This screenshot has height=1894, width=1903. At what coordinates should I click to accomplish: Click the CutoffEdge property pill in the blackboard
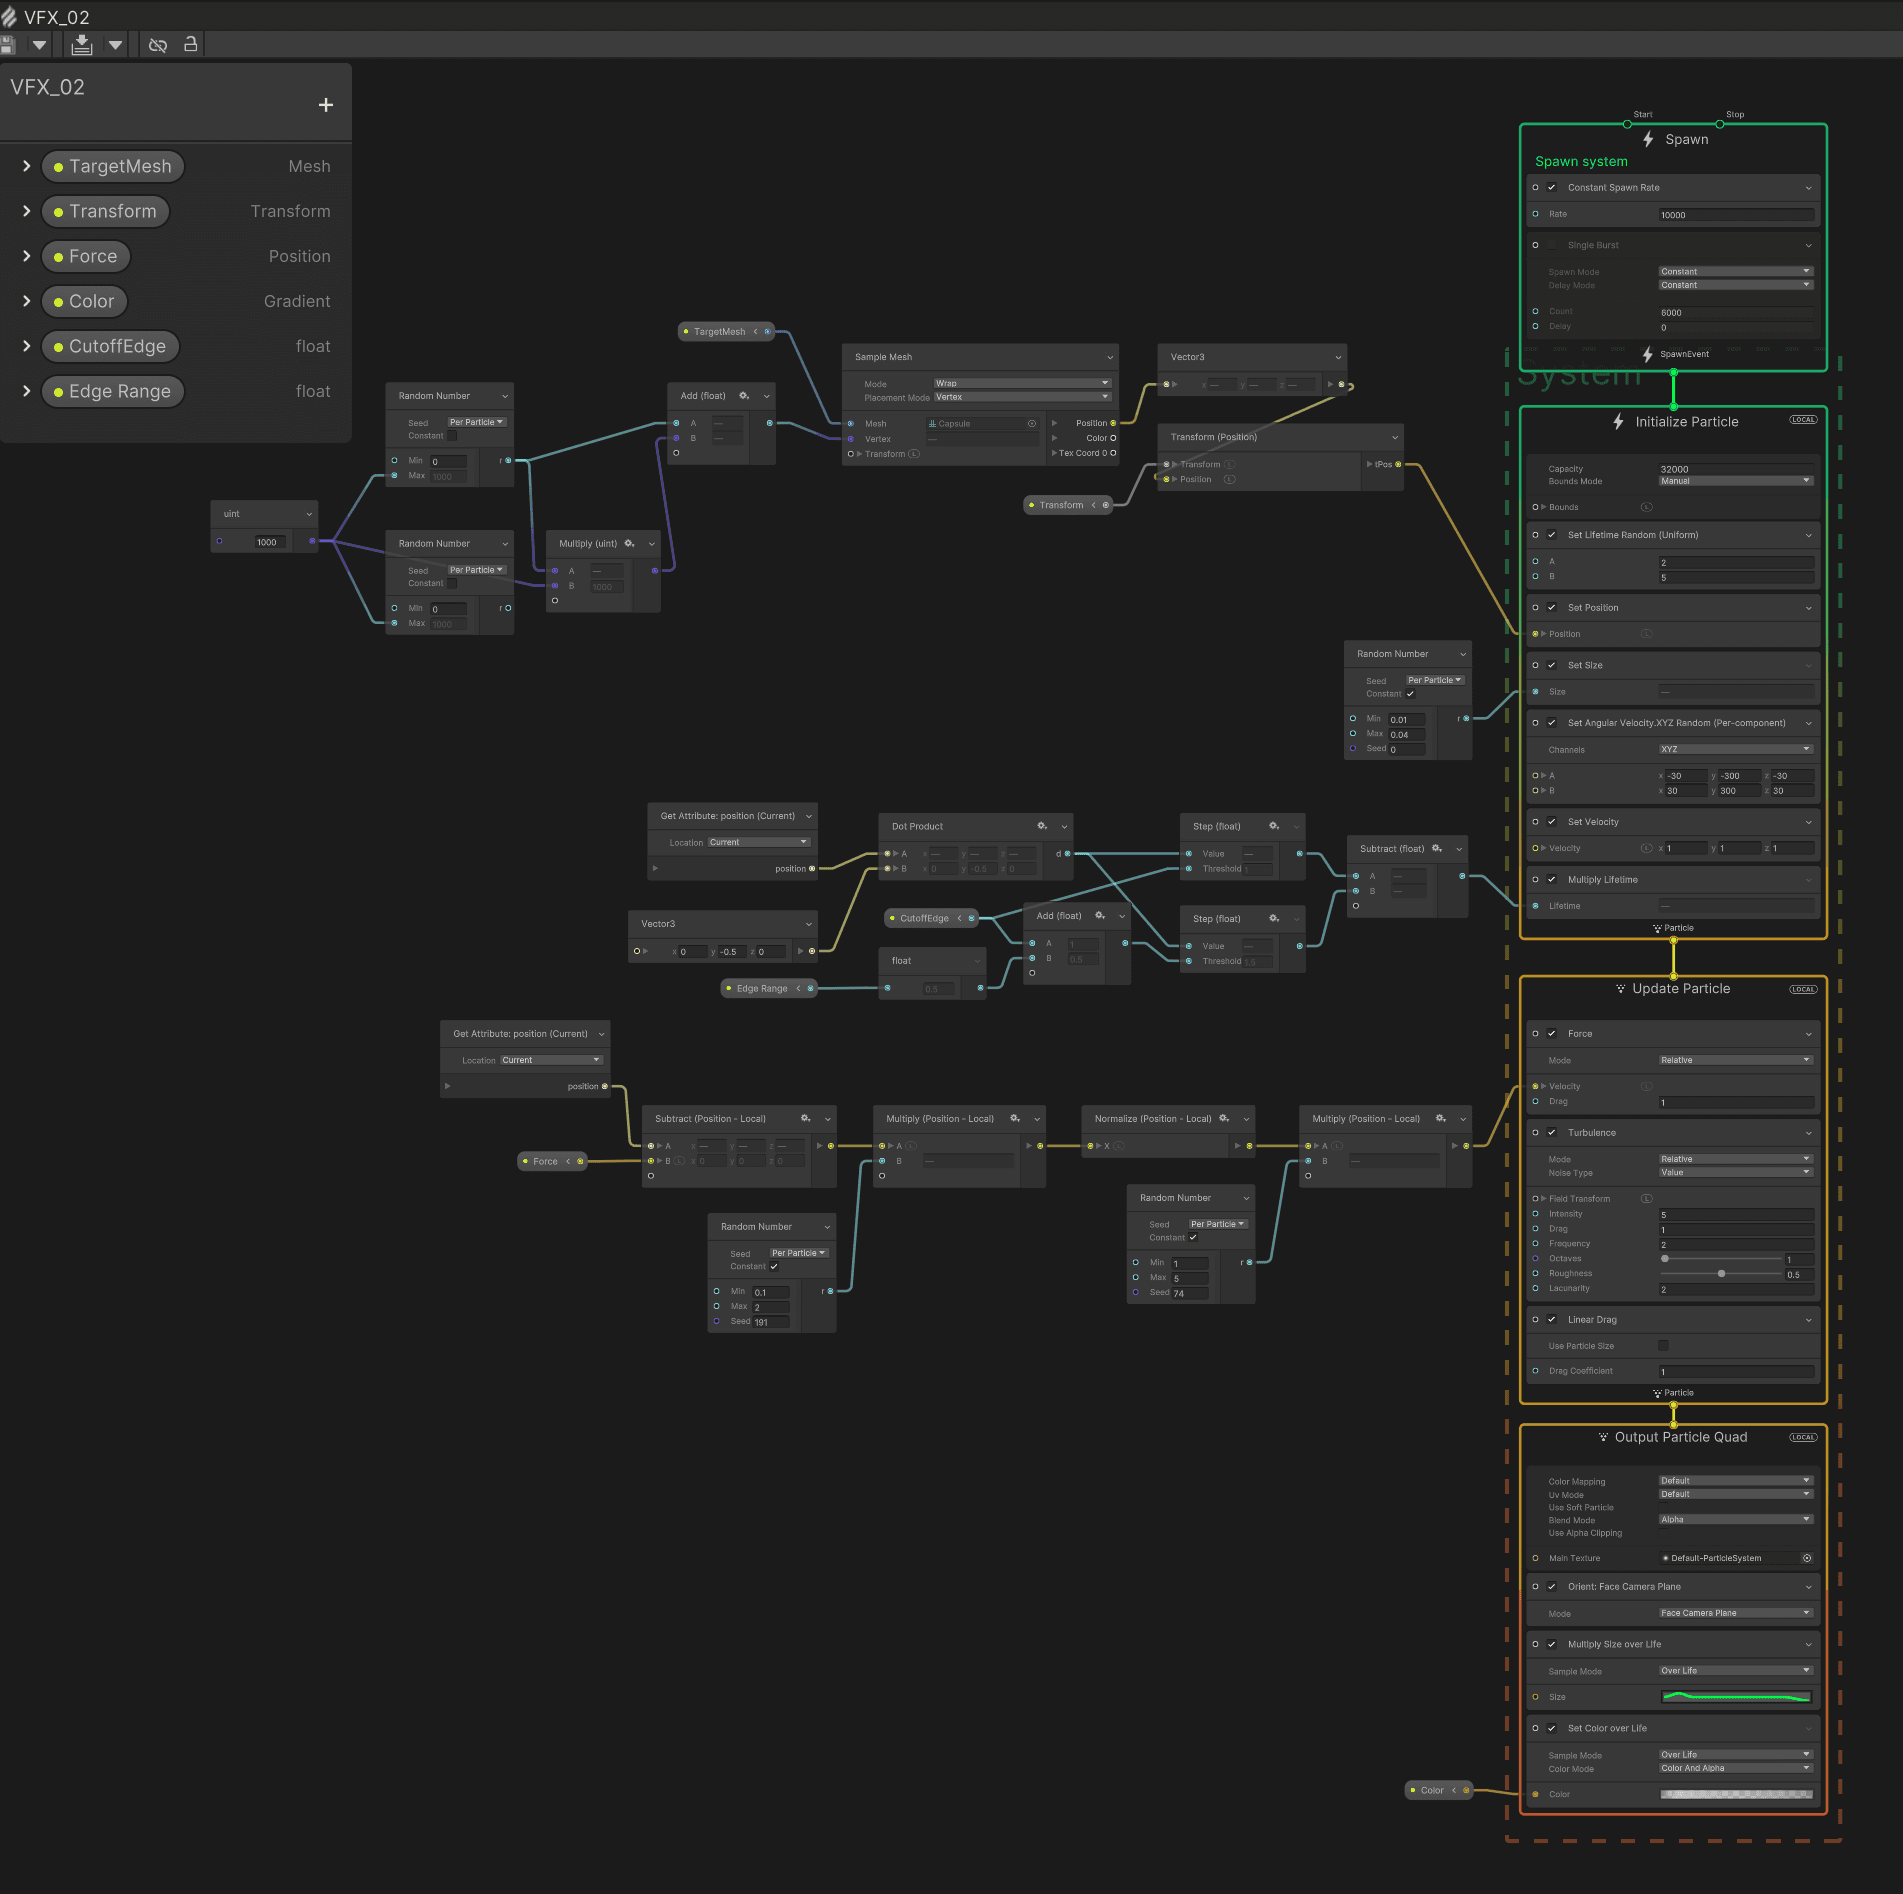pyautogui.click(x=110, y=346)
